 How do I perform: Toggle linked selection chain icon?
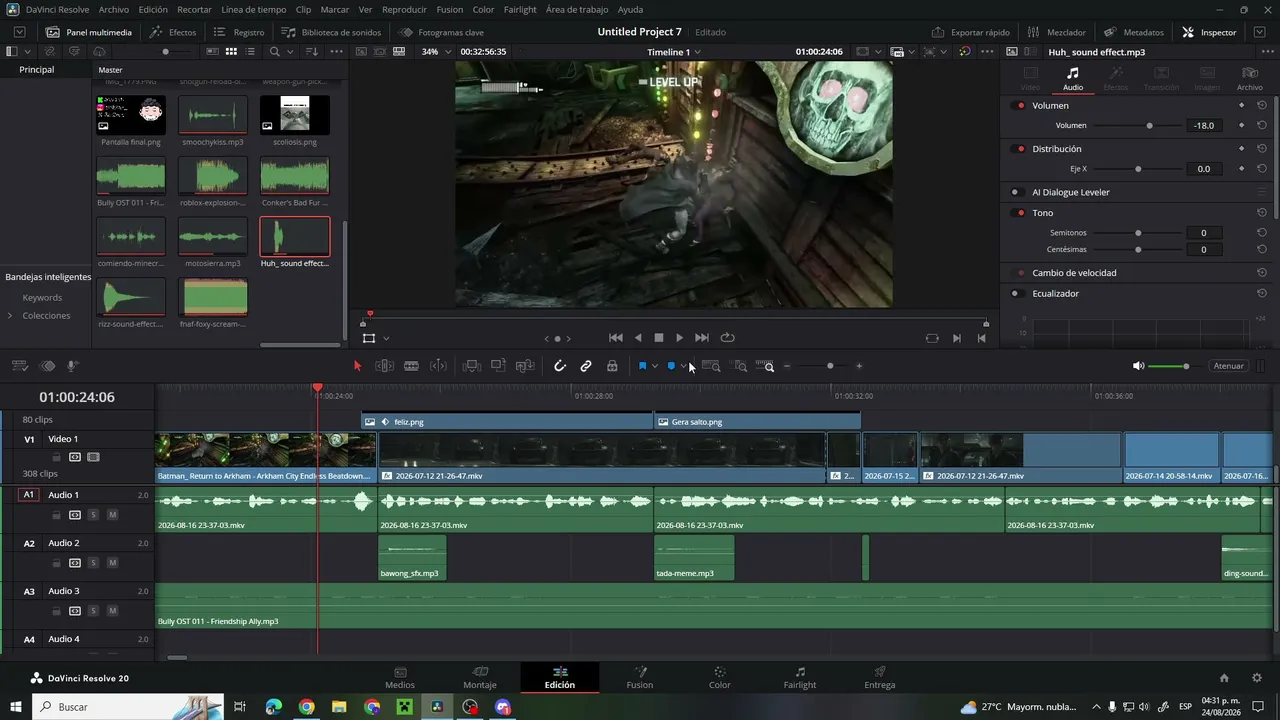(x=586, y=366)
